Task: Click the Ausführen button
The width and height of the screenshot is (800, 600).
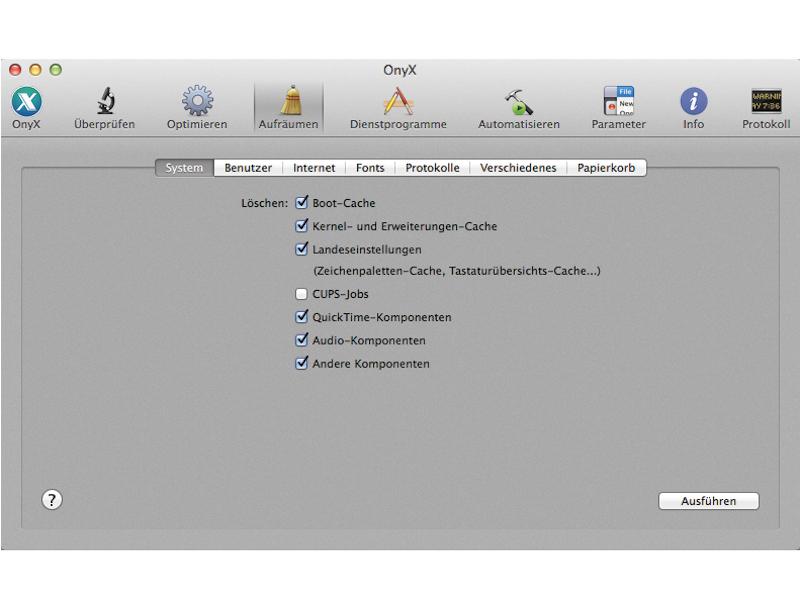Action: (709, 501)
